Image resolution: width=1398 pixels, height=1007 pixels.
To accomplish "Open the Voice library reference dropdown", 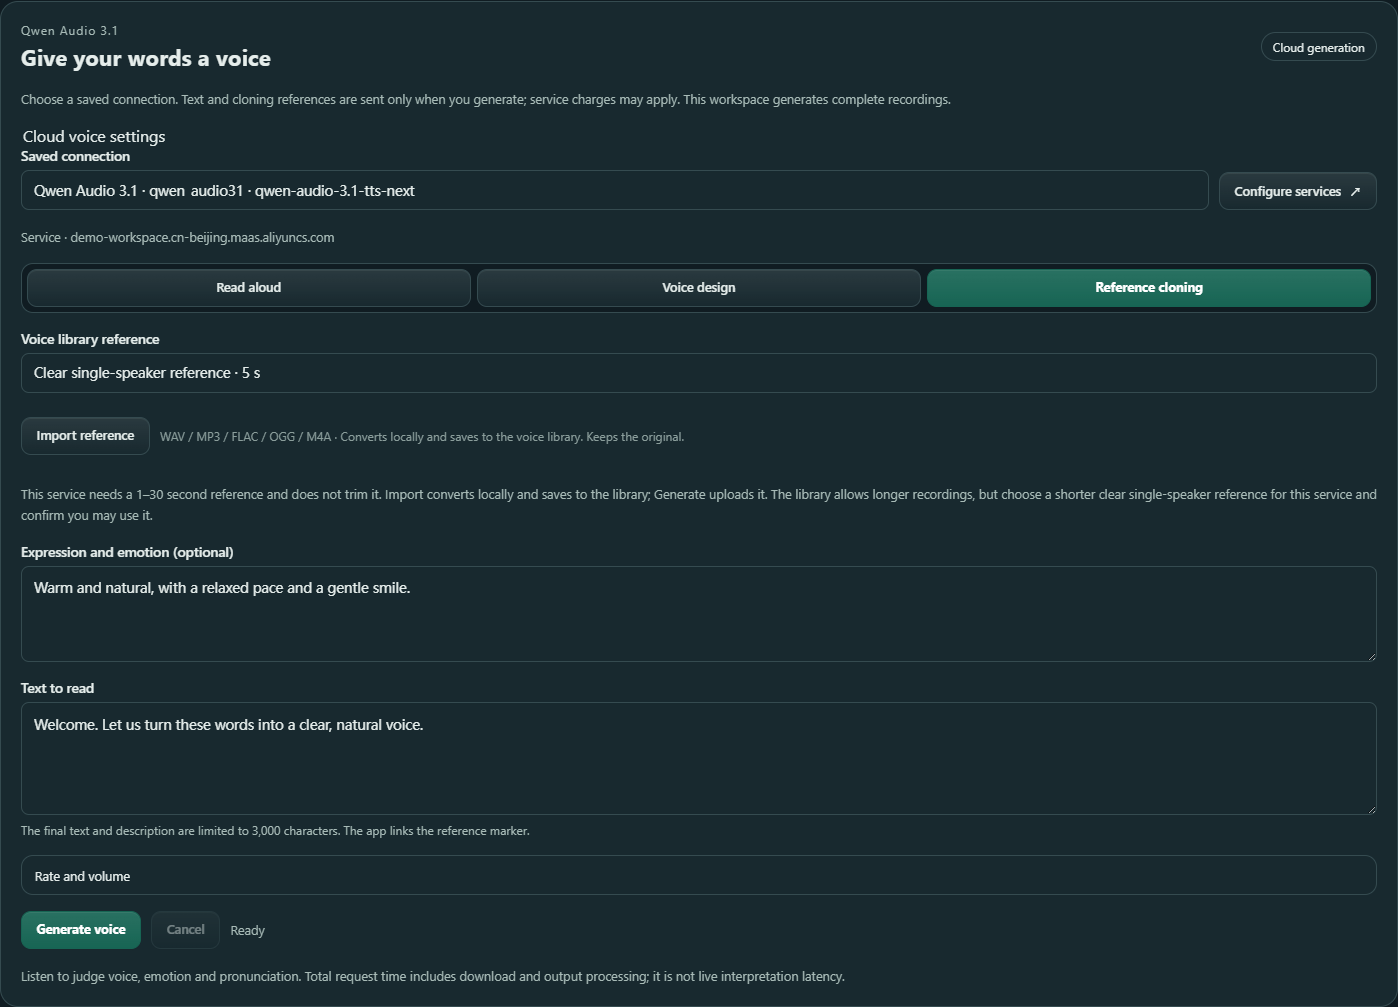I will tap(699, 373).
